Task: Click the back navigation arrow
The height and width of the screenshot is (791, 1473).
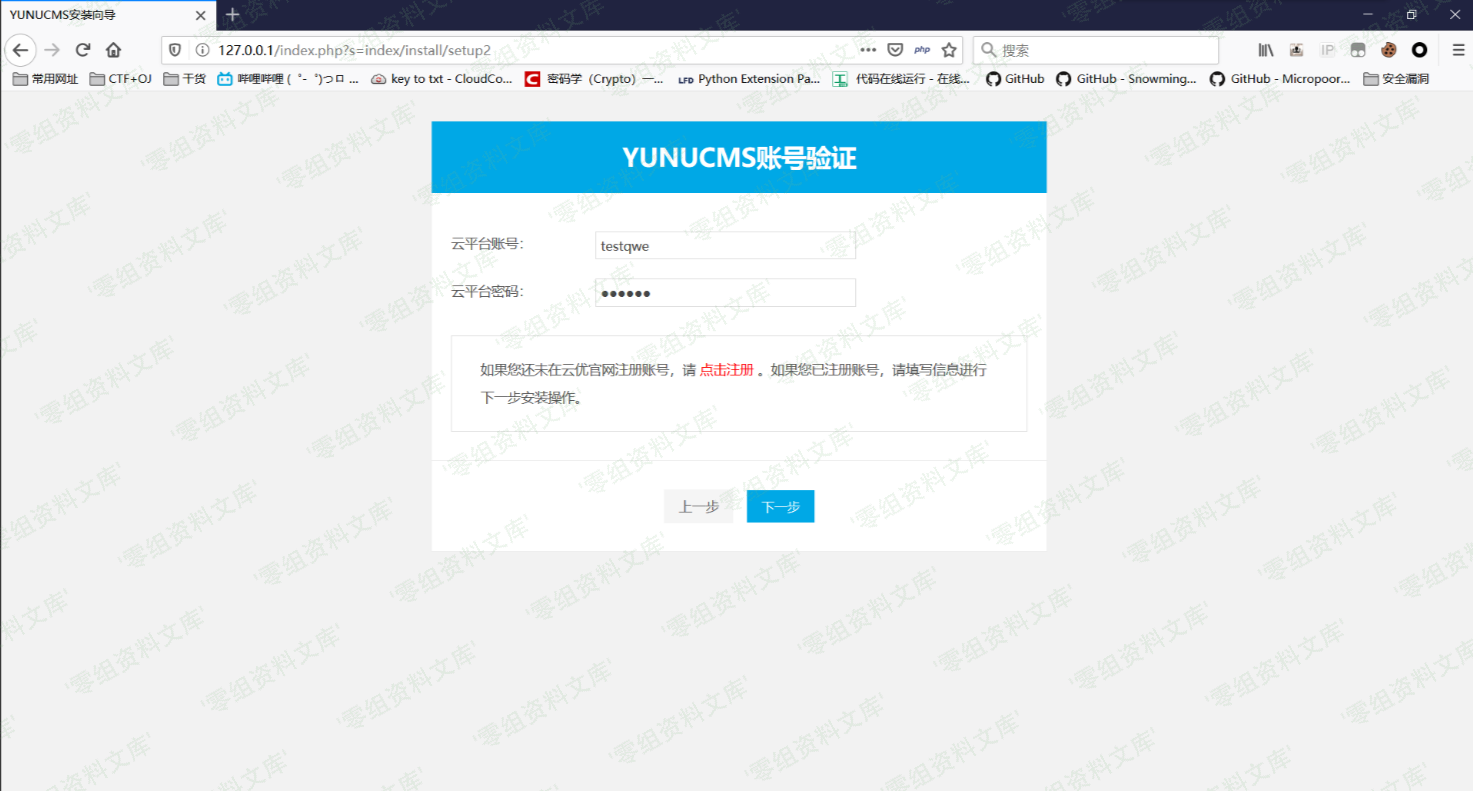Action: point(20,50)
